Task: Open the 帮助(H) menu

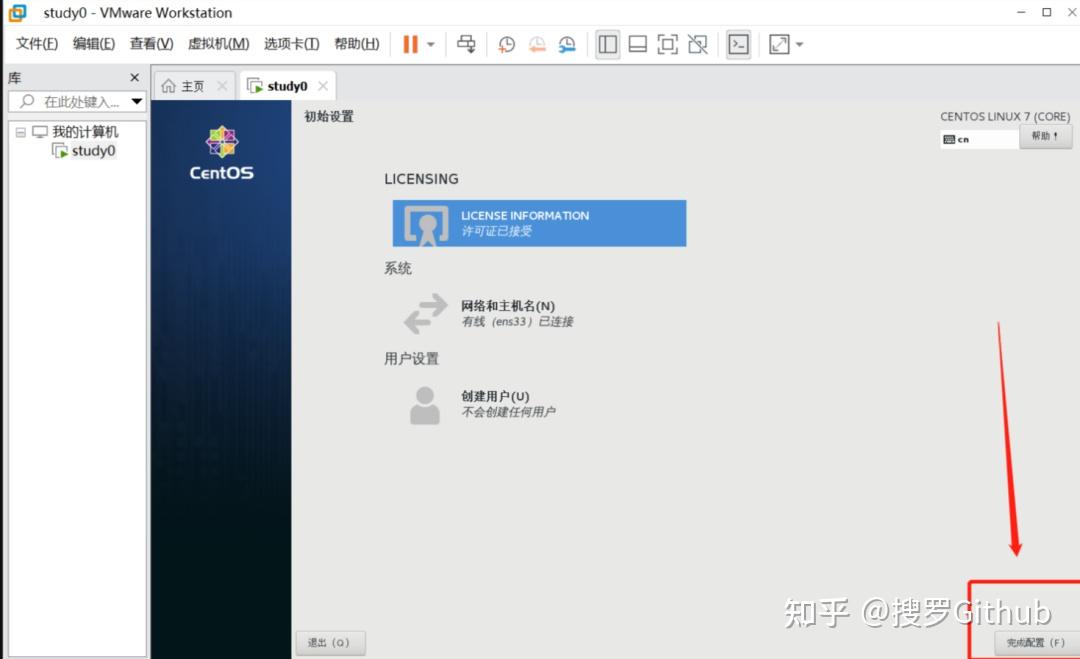Action: point(357,44)
